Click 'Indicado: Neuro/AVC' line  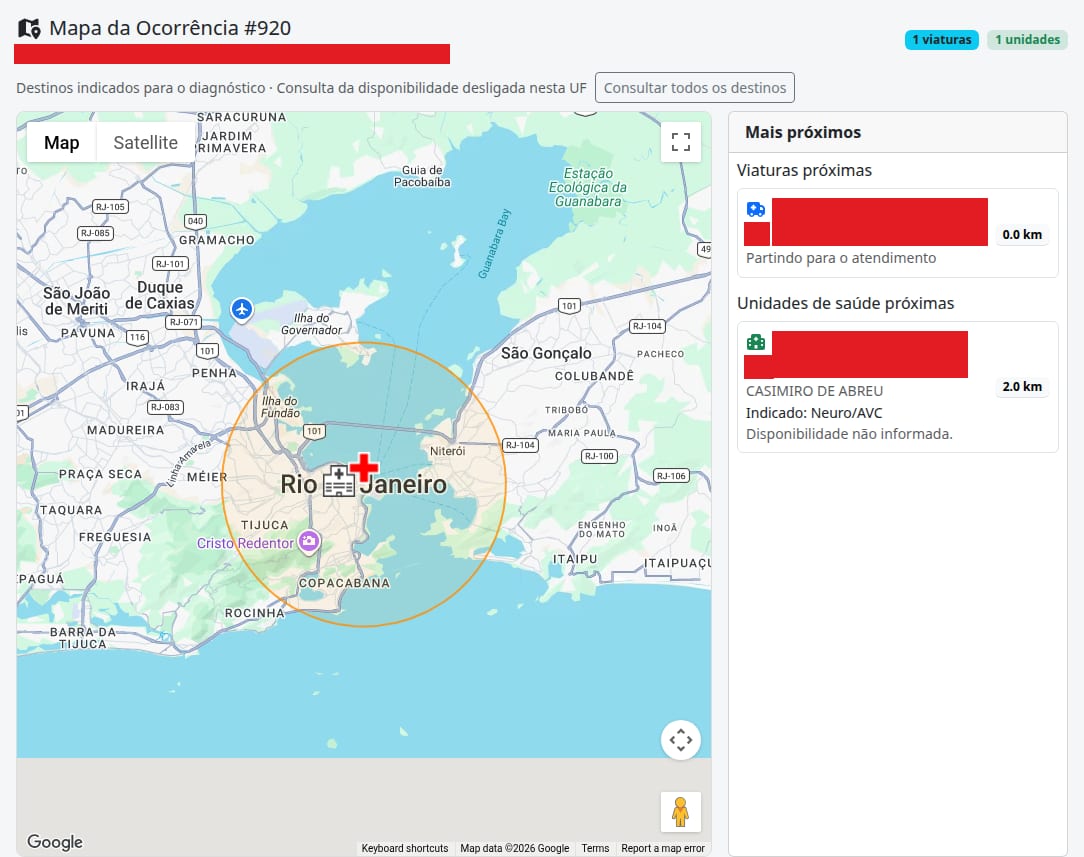814,413
